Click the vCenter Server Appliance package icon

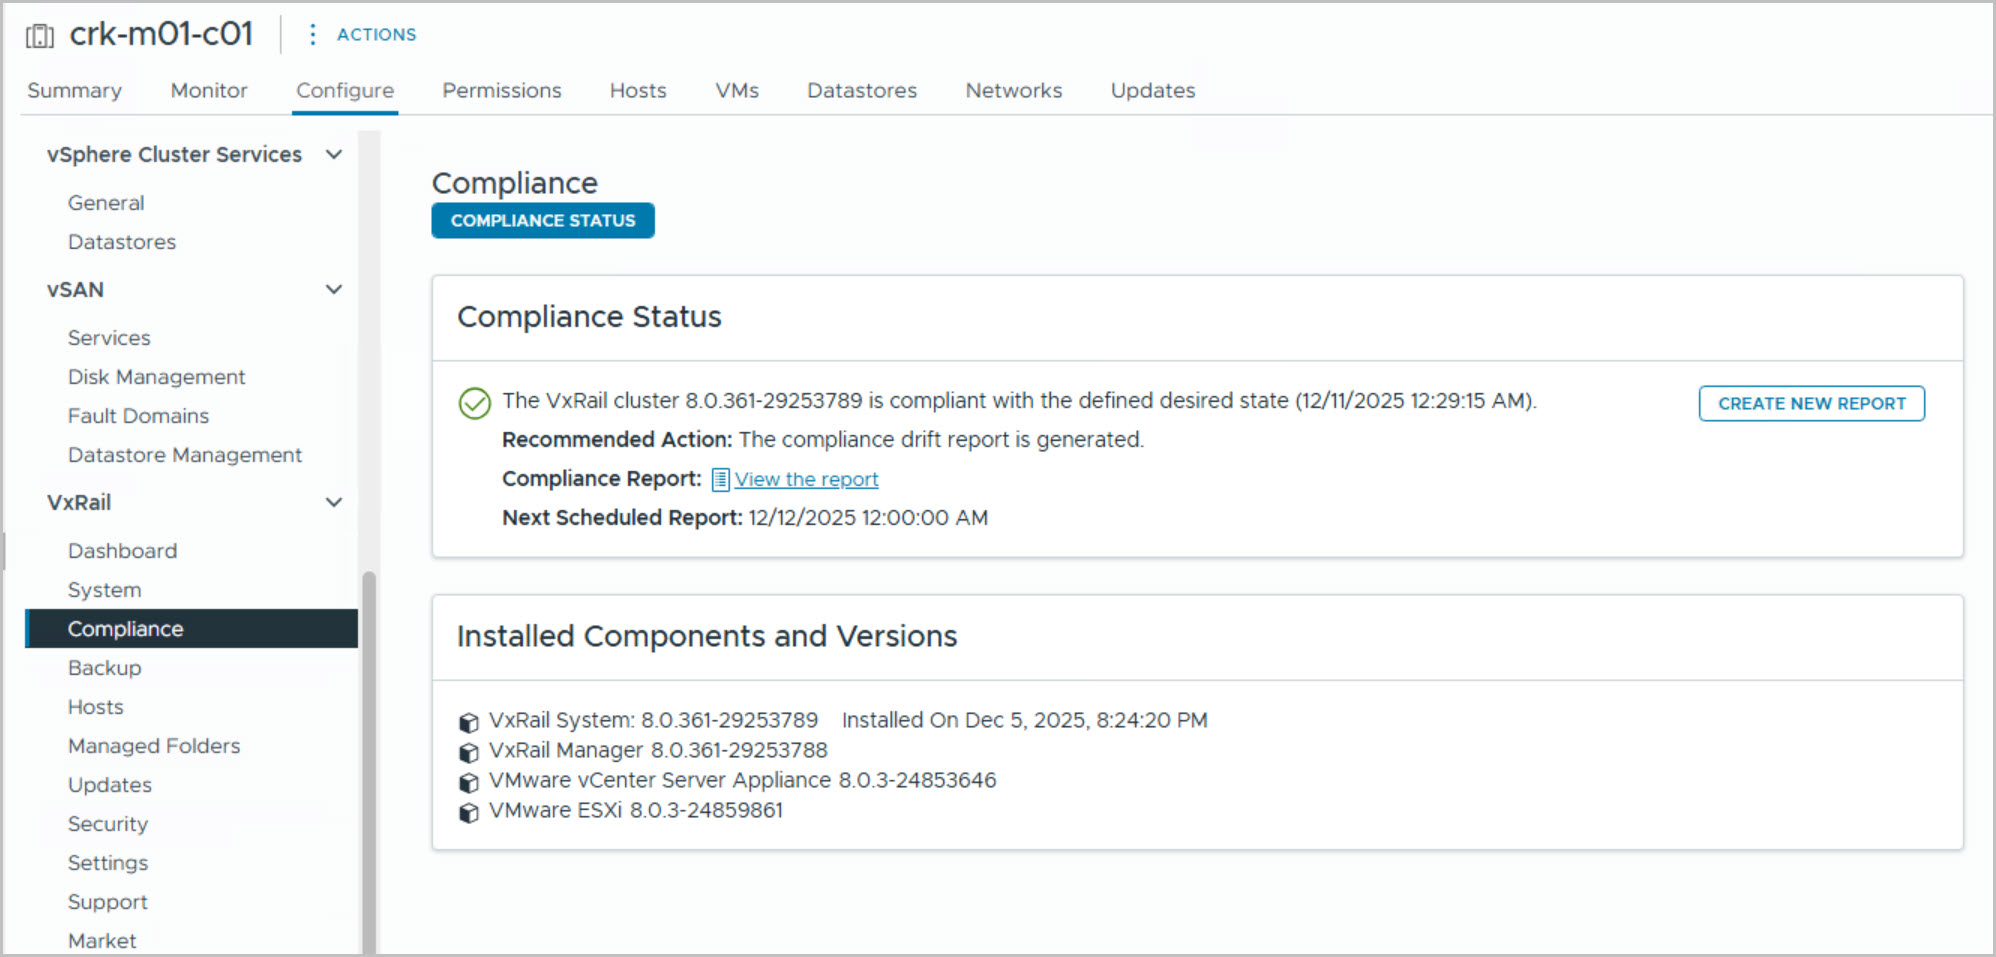[x=468, y=782]
